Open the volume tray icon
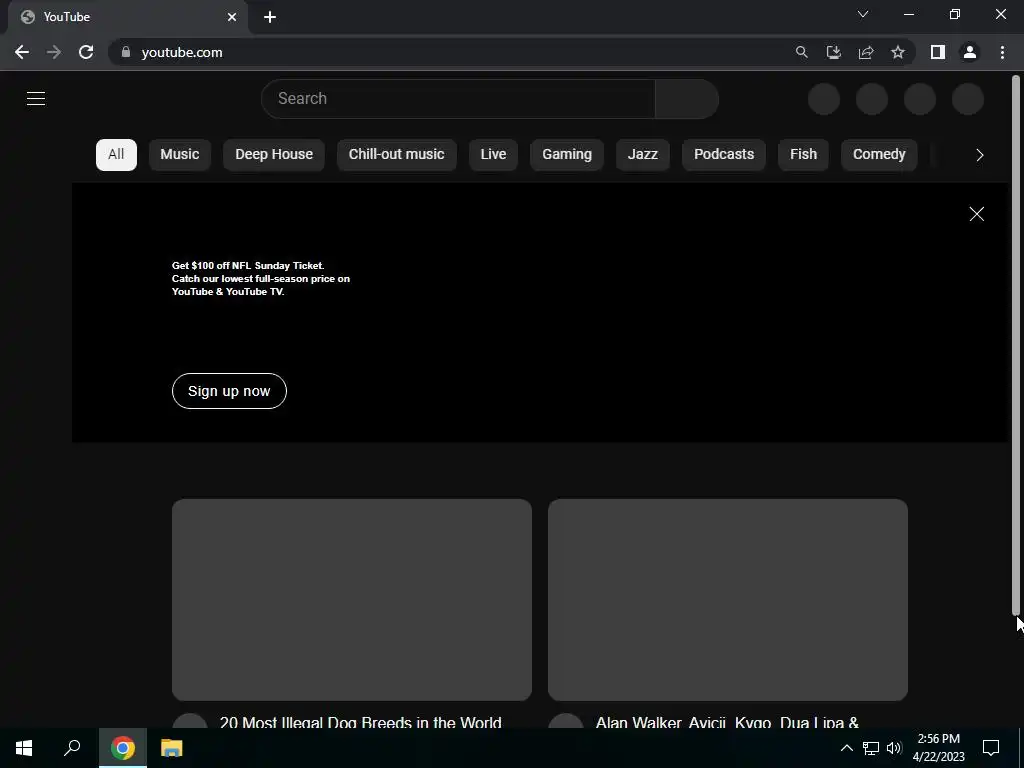The height and width of the screenshot is (768, 1024). (x=894, y=748)
